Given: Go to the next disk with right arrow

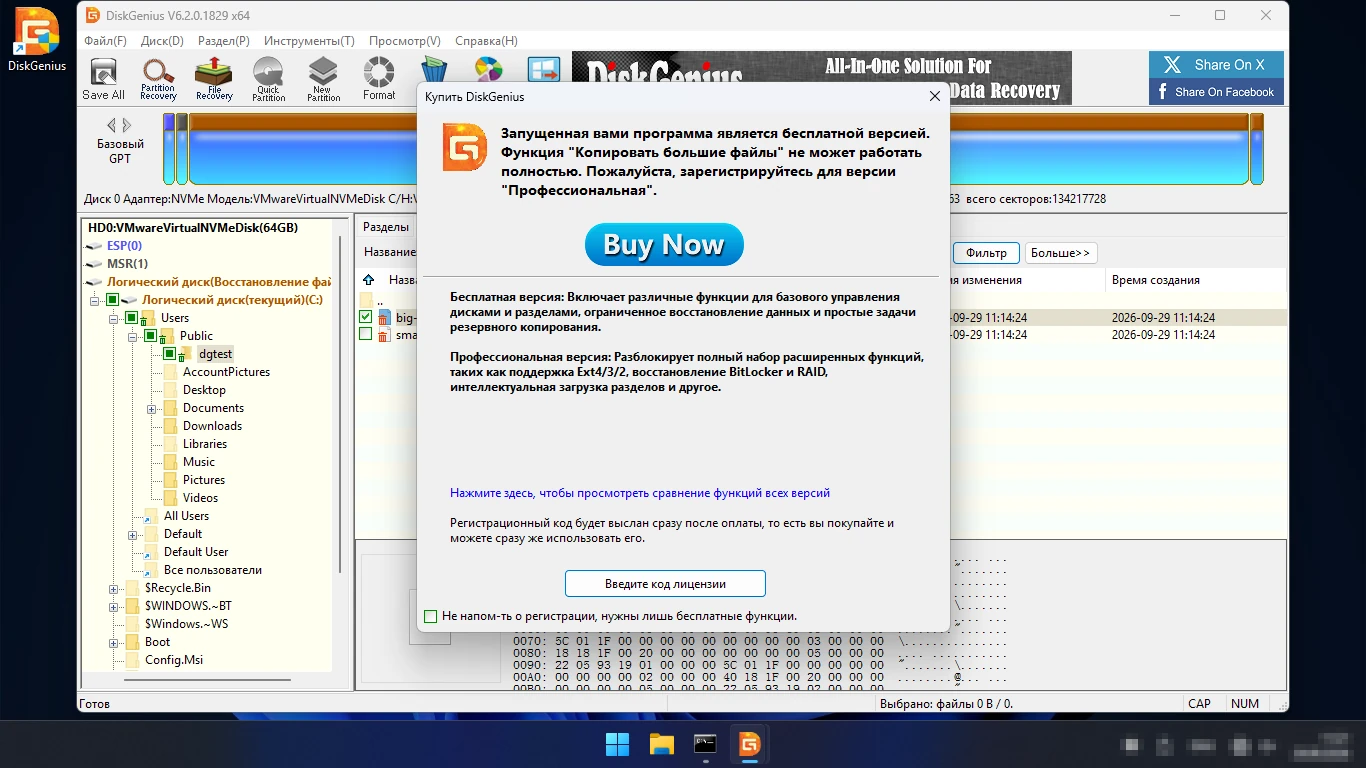Looking at the screenshot, I should [127, 125].
